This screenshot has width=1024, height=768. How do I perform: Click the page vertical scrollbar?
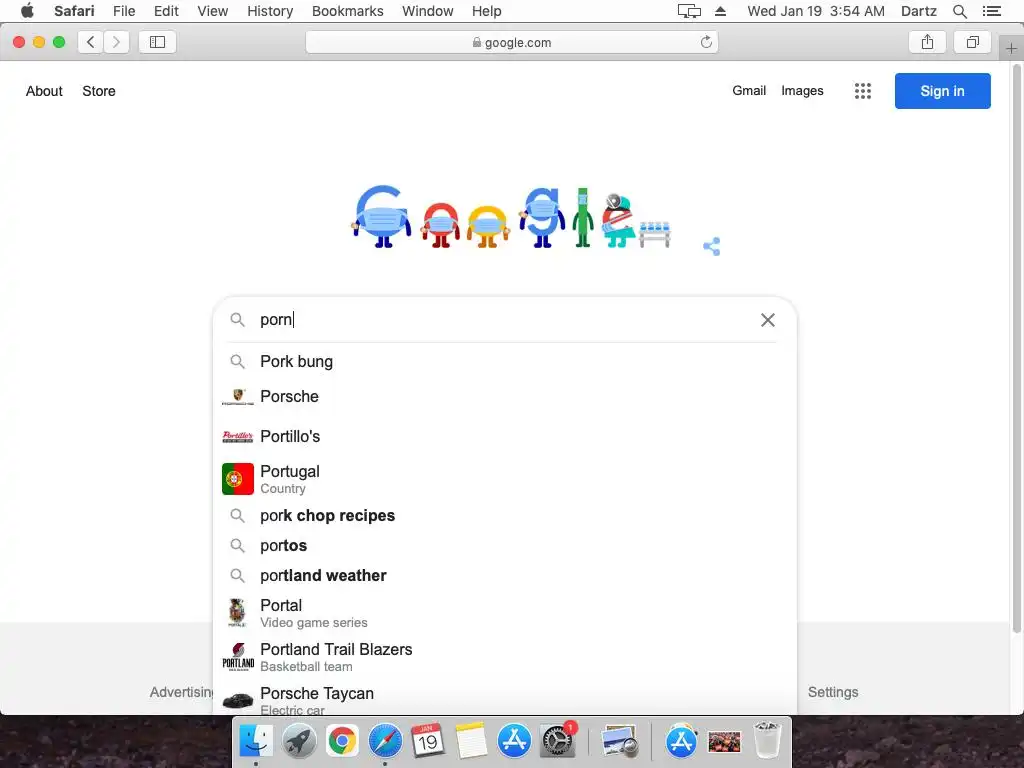pyautogui.click(x=1016, y=349)
